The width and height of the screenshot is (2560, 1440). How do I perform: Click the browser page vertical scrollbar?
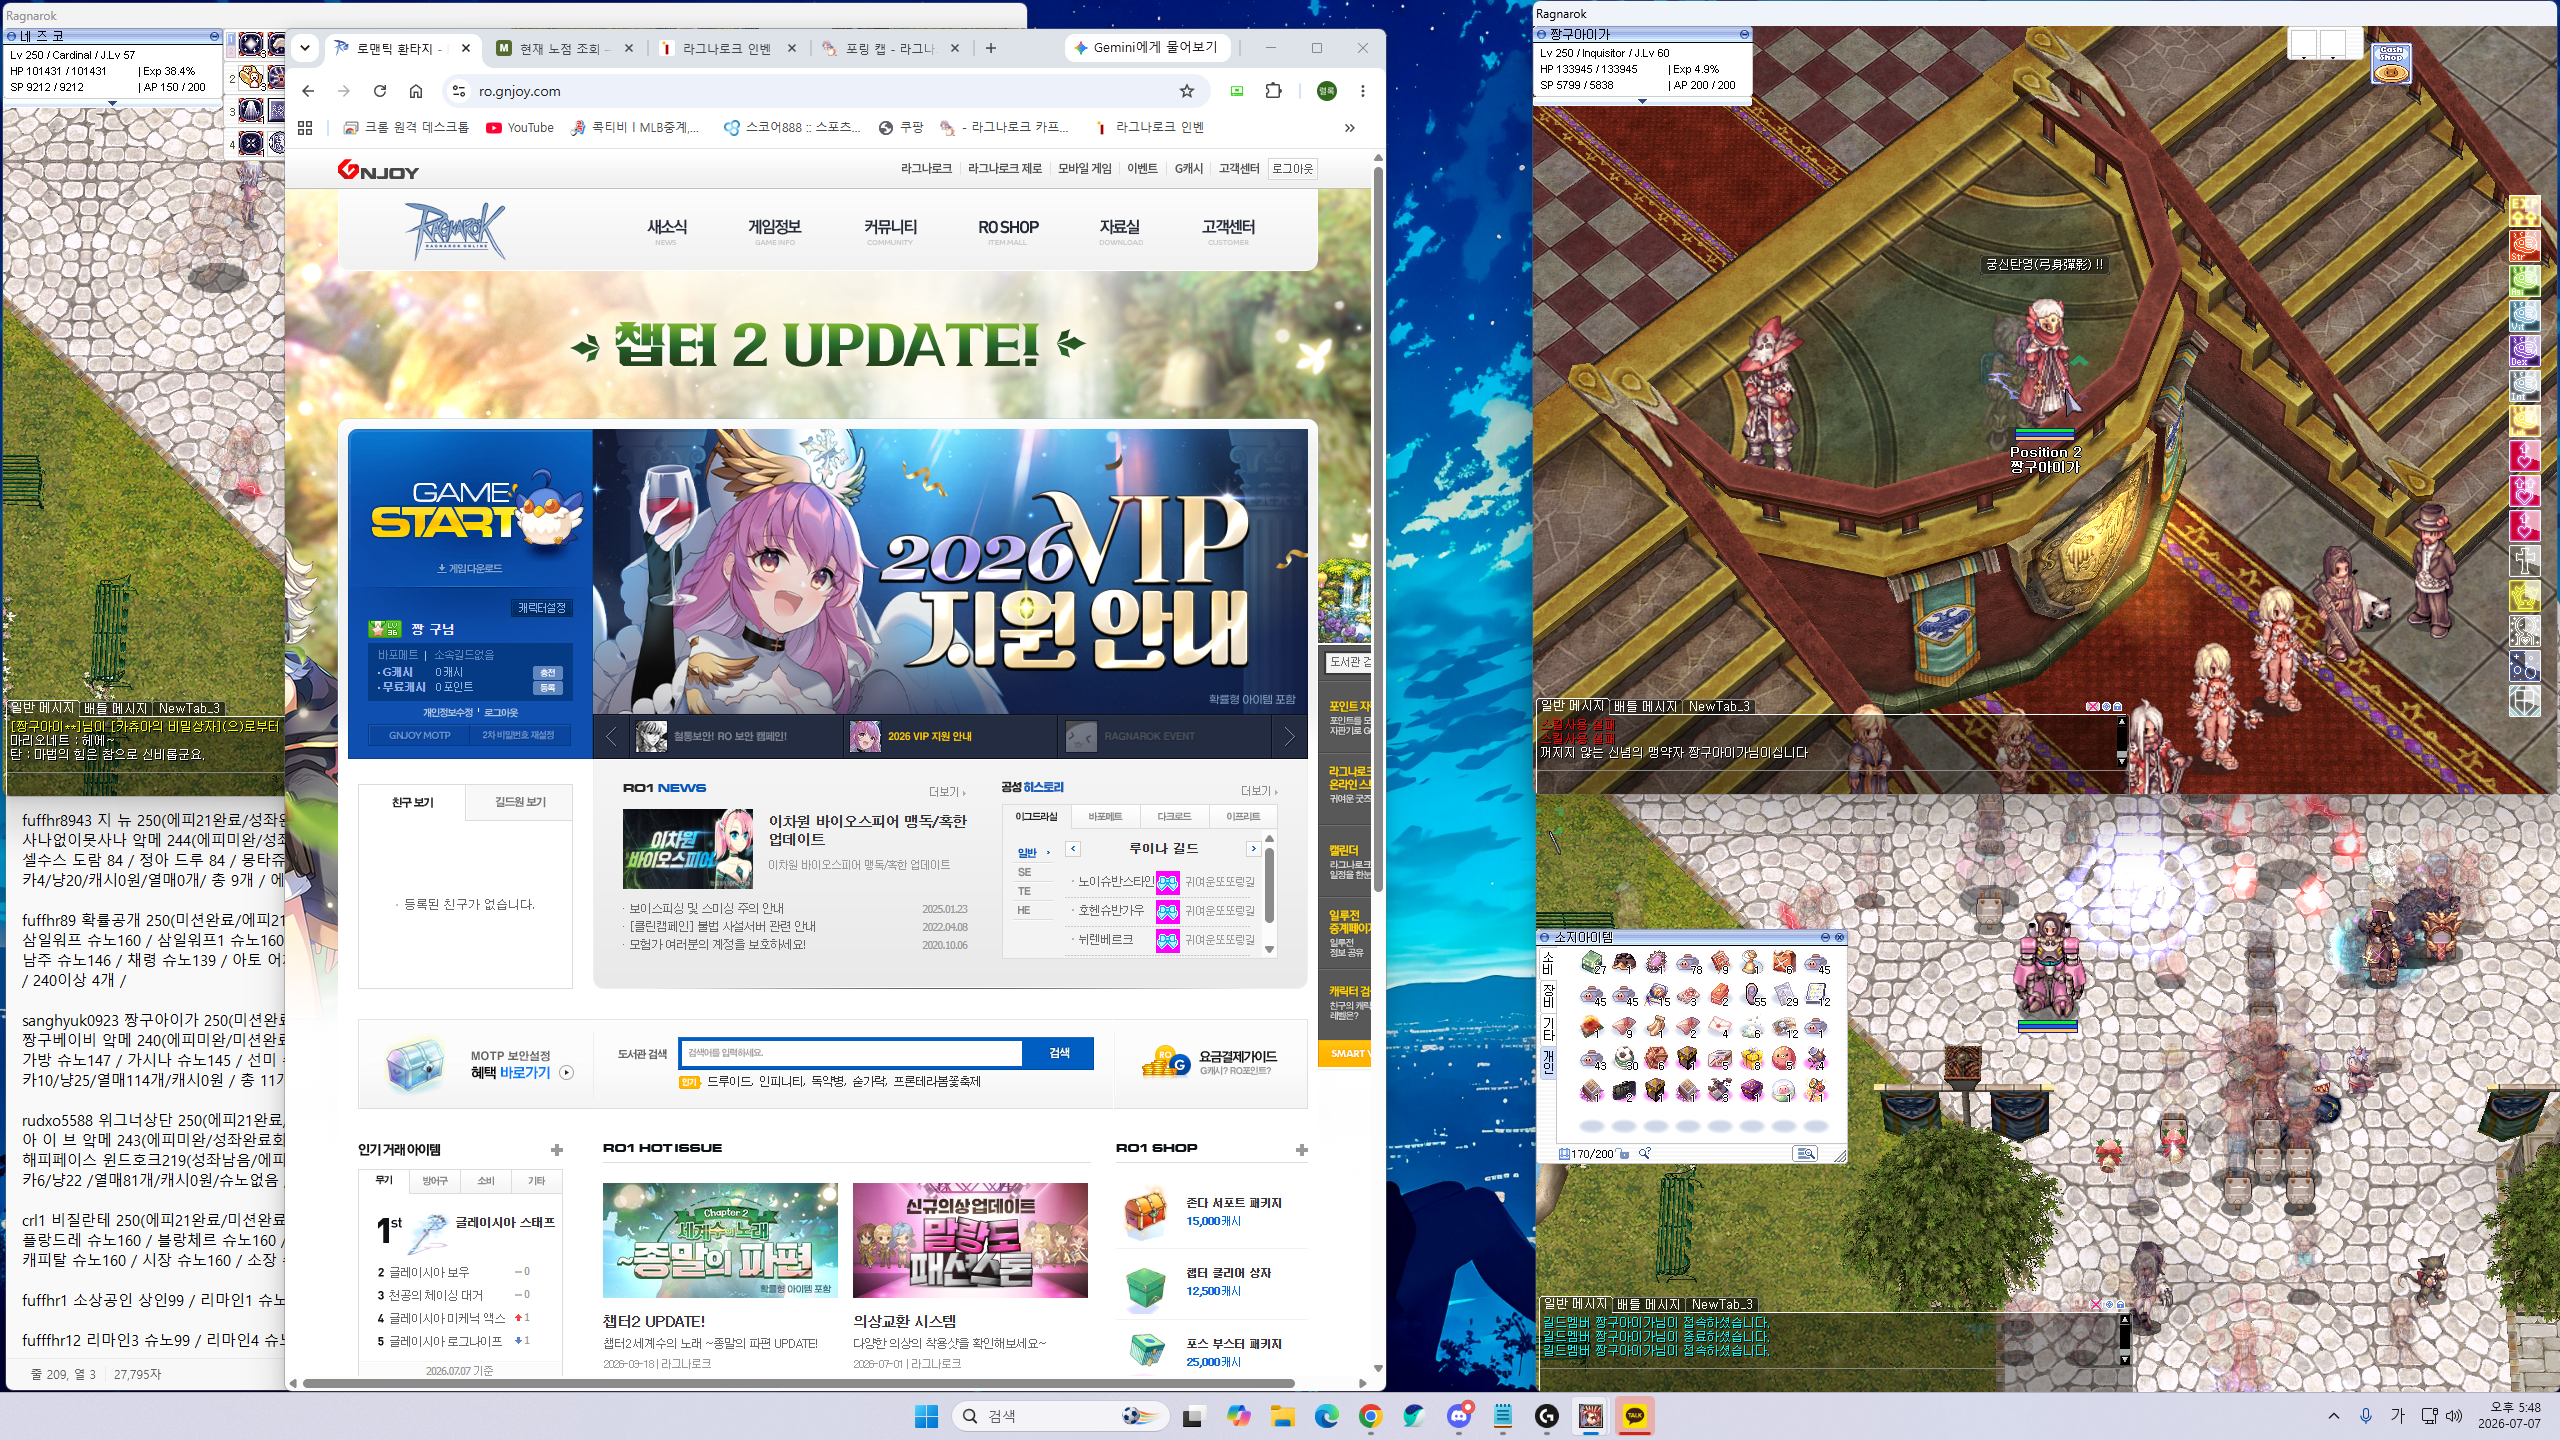[1378, 530]
